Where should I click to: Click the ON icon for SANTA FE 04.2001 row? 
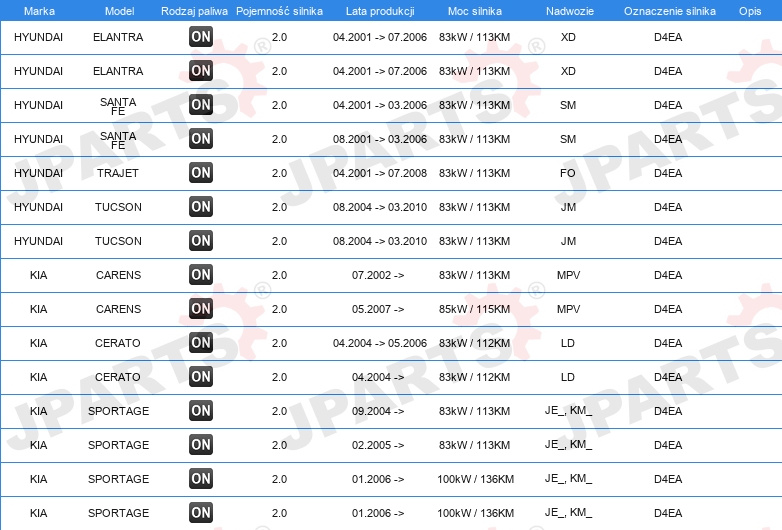[201, 105]
